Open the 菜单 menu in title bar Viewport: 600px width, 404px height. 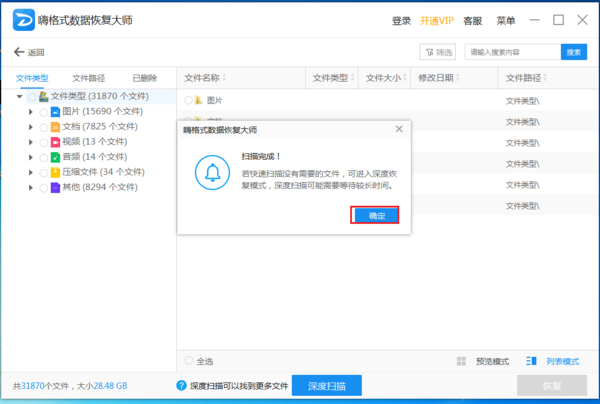pos(506,21)
